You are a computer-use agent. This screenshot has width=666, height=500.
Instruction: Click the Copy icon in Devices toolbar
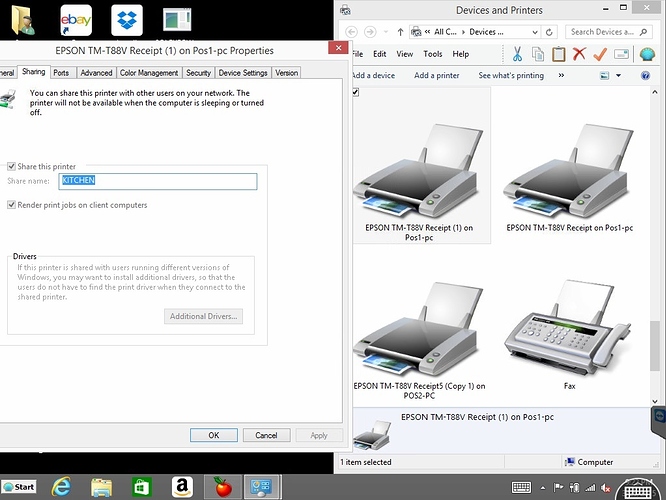pyautogui.click(x=538, y=54)
